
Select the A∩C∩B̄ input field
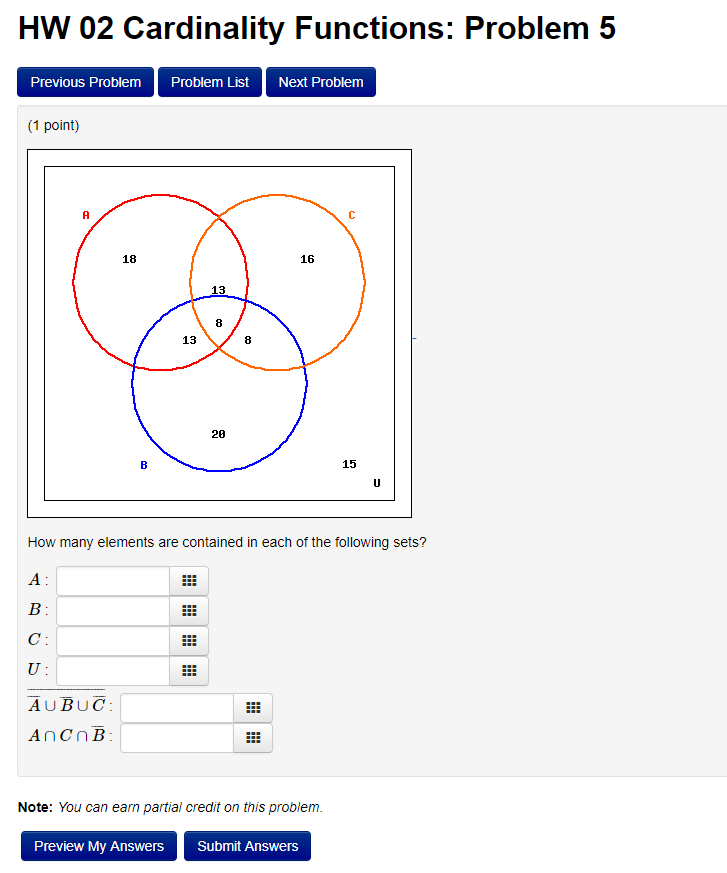click(x=176, y=738)
